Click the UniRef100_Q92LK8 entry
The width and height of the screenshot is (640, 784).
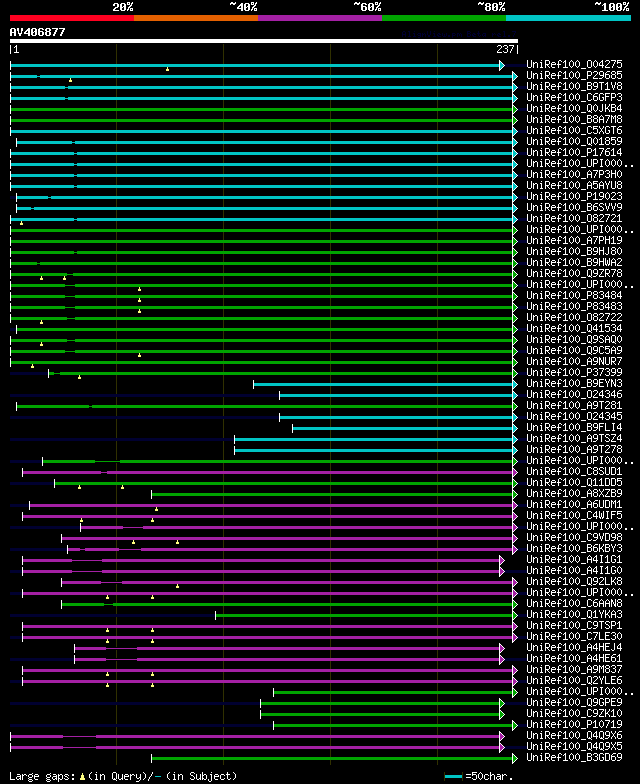coord(574,582)
